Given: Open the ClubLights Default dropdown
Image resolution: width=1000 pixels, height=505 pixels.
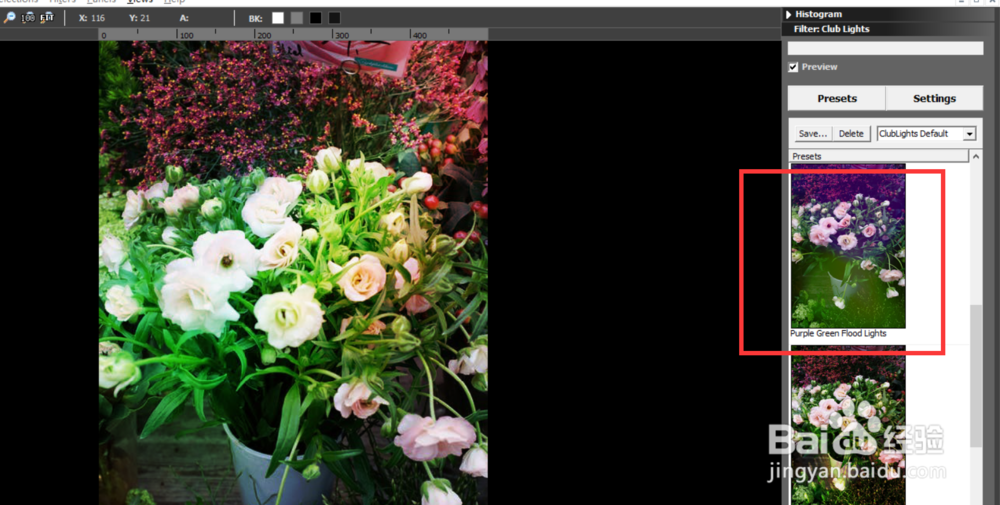Looking at the screenshot, I should click(927, 133).
